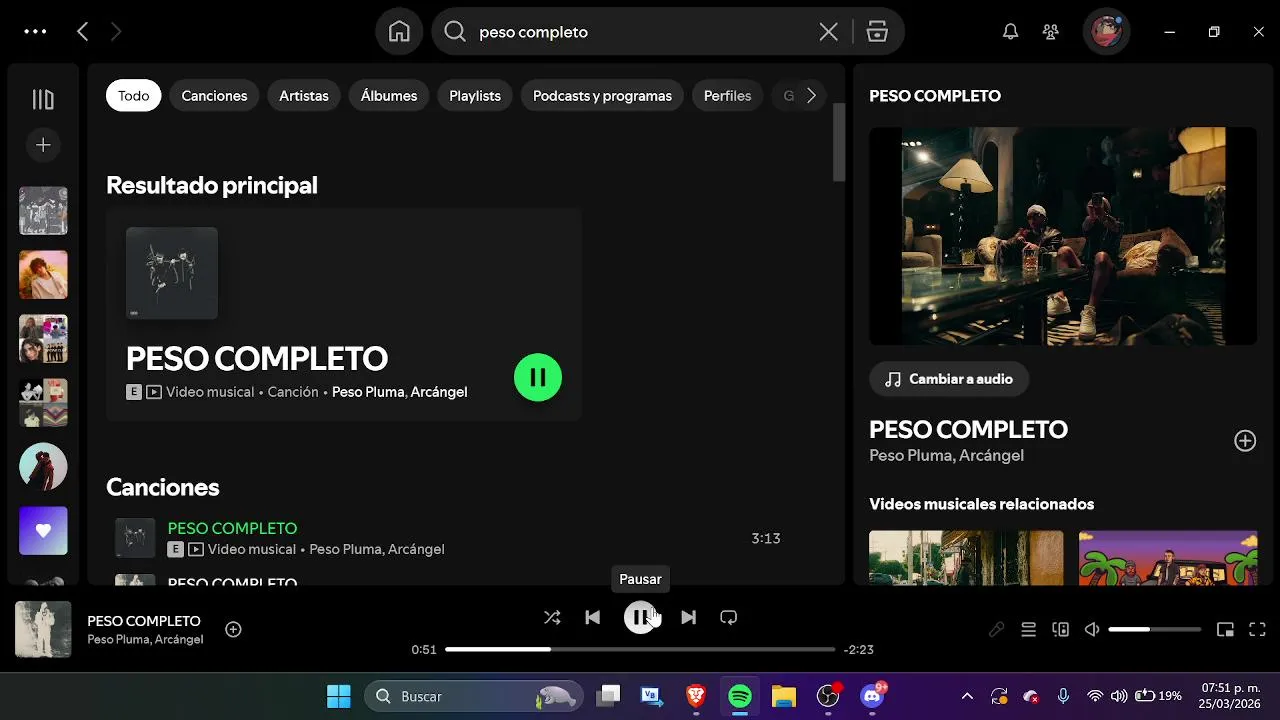
Task: Toggle shuffle playback
Action: 552,617
